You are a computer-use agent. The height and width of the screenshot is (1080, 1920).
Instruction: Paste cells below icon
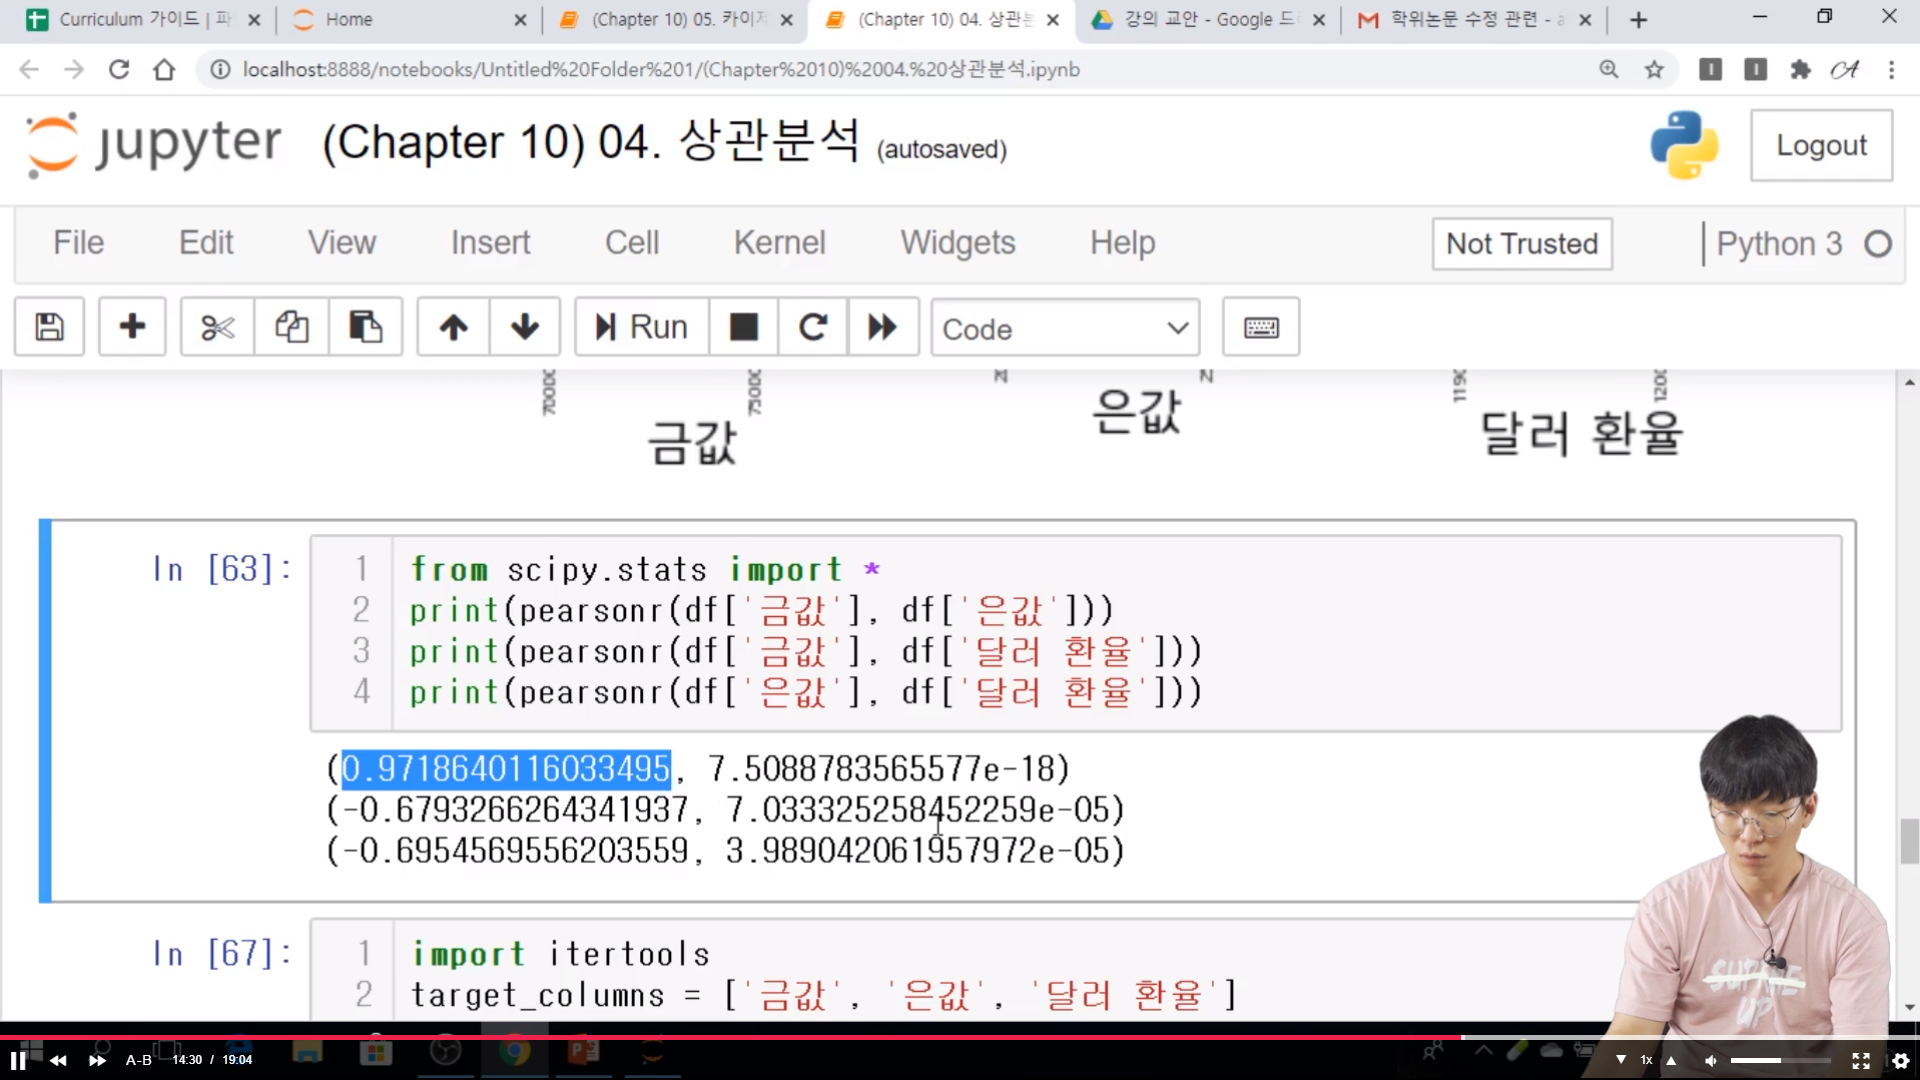pos(365,327)
